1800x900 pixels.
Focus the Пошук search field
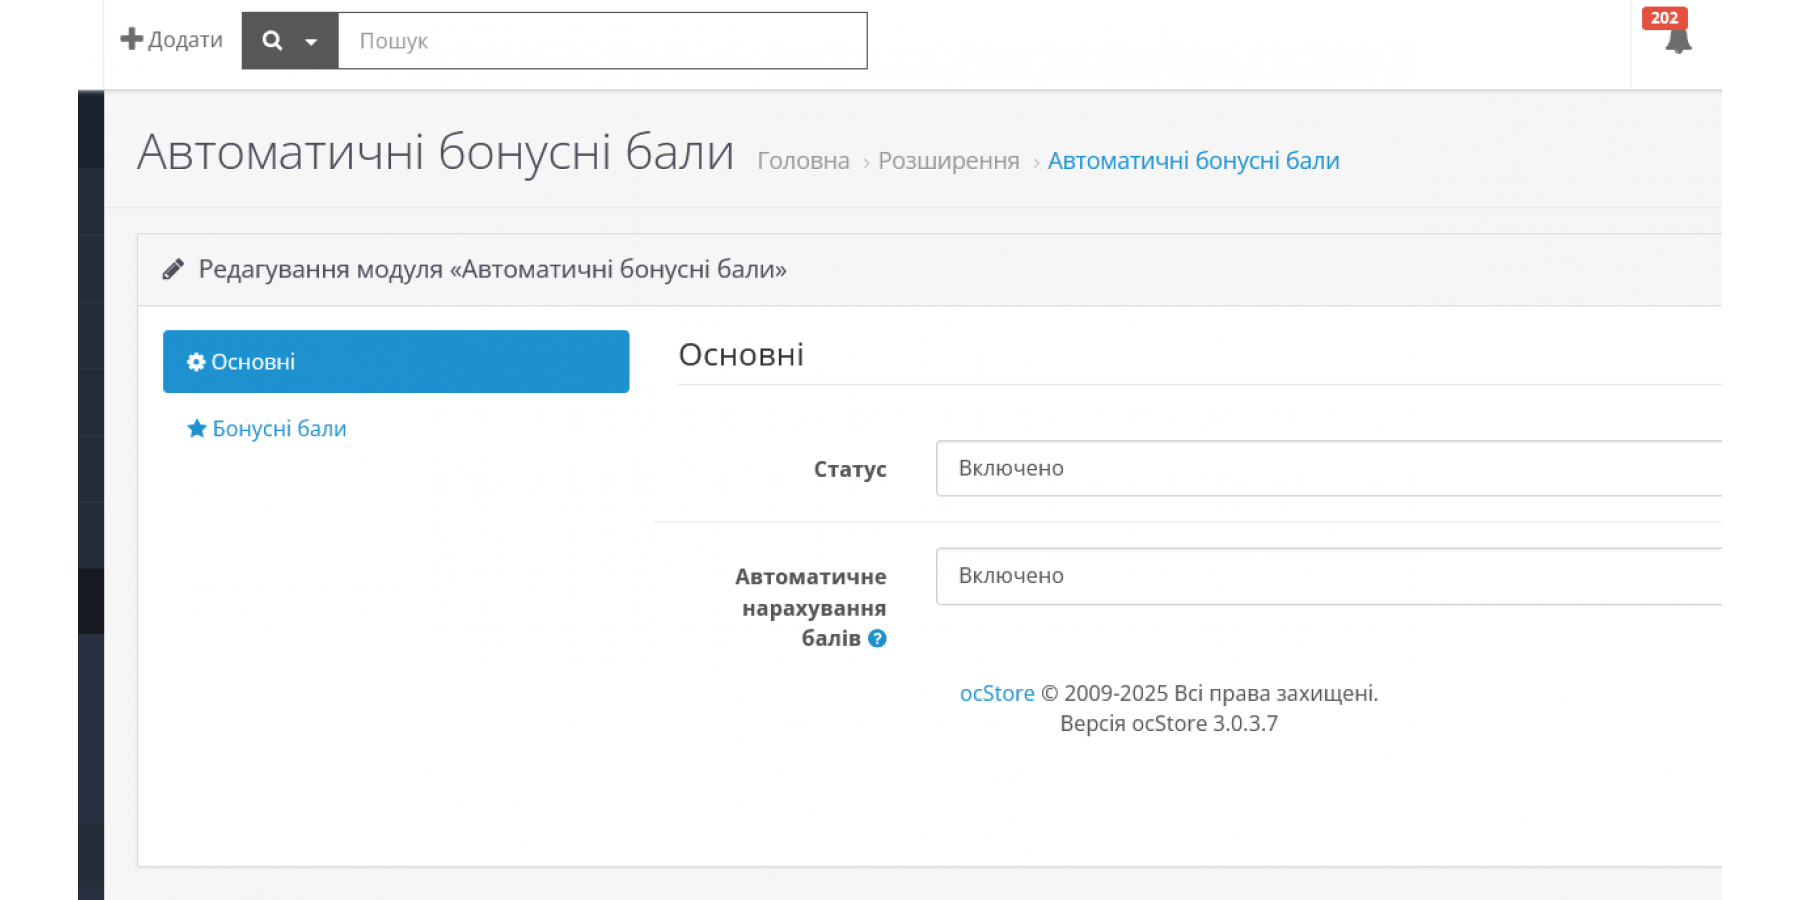[x=602, y=41]
